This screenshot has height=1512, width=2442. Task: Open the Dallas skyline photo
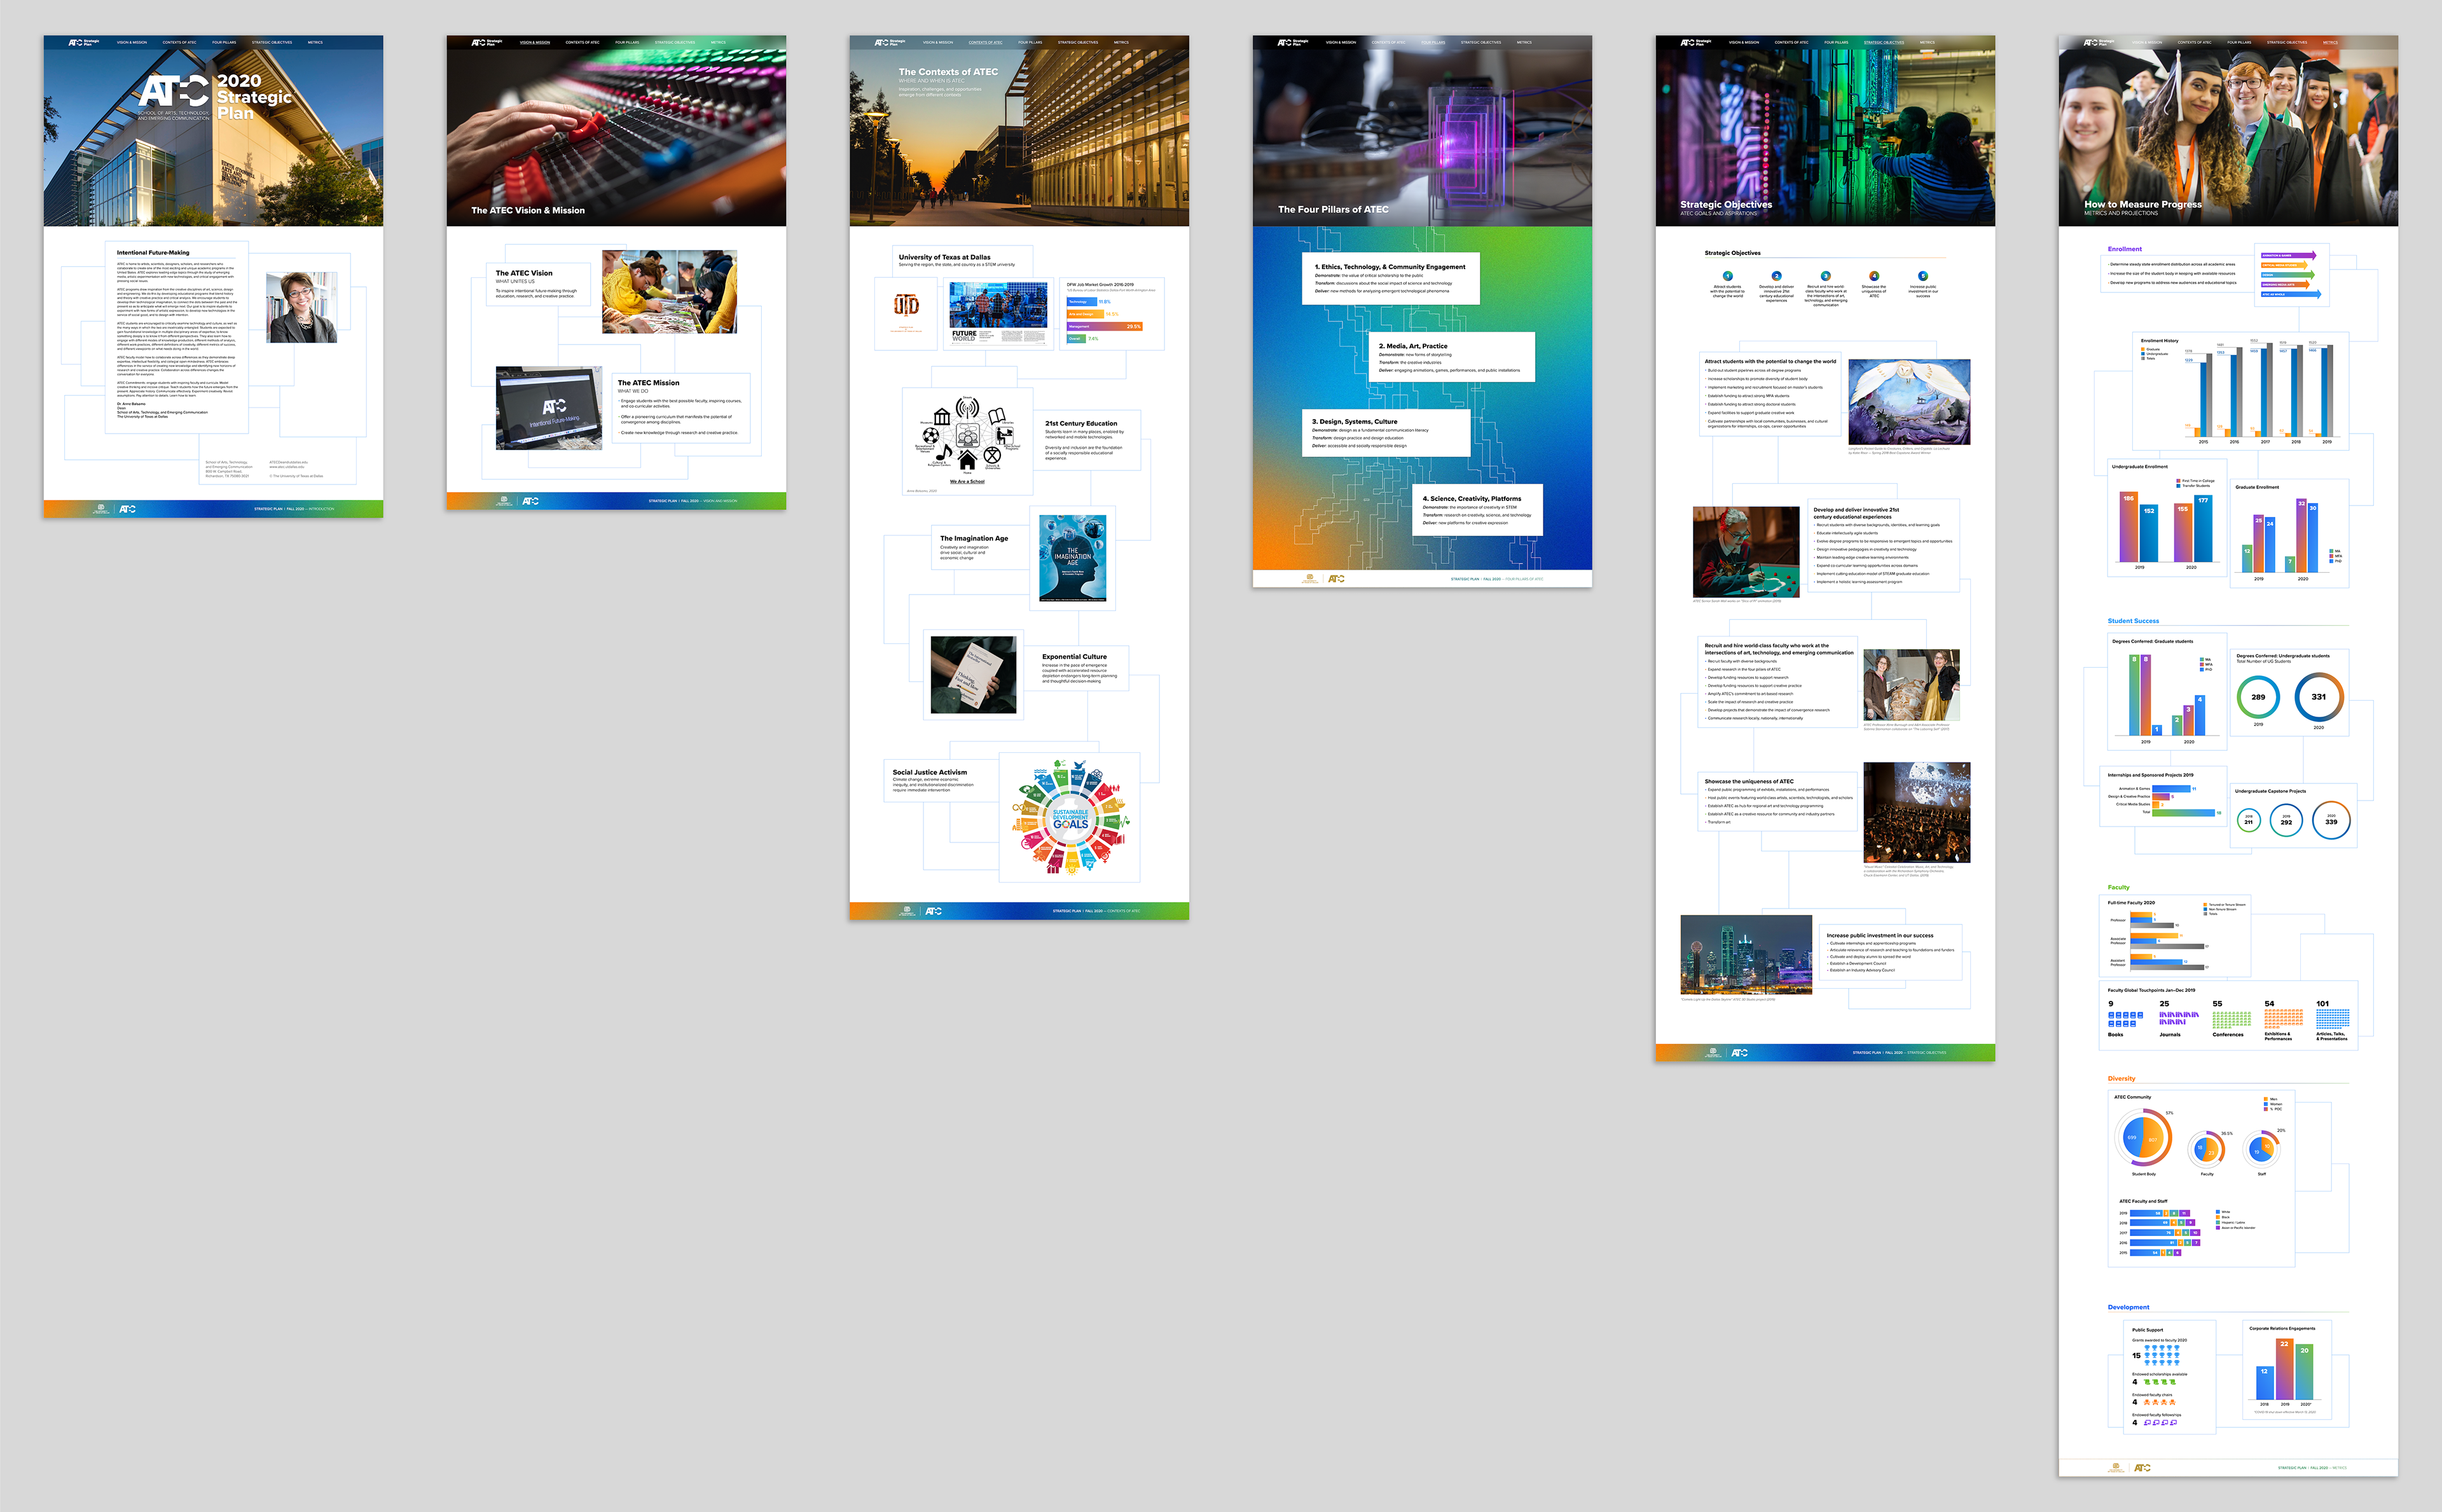tap(1746, 954)
